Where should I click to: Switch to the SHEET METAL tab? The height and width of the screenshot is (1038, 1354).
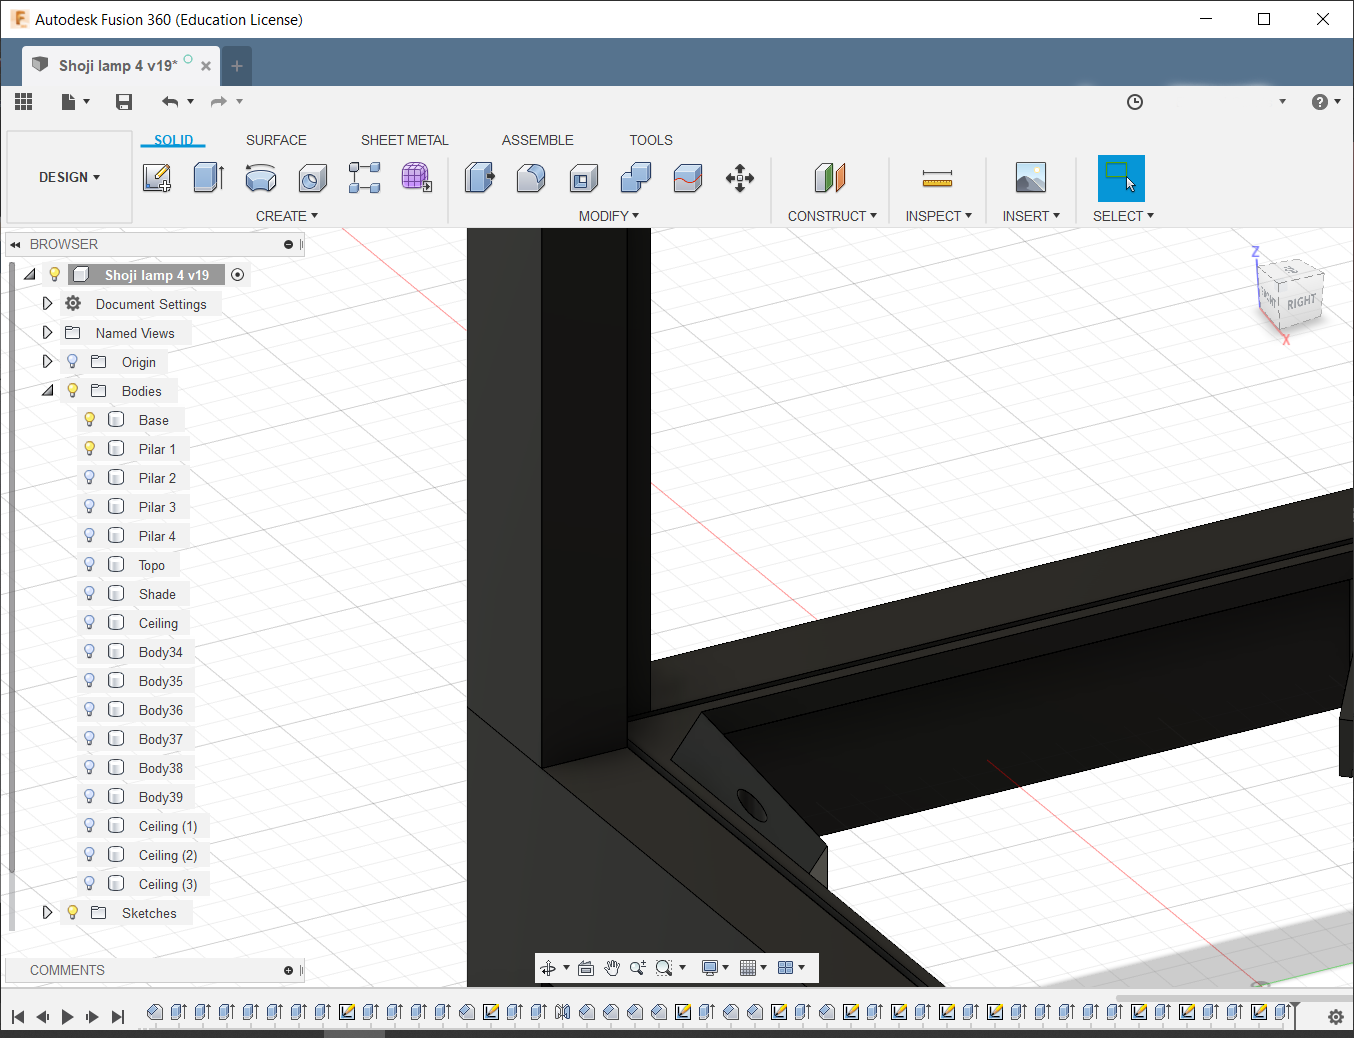tap(405, 140)
